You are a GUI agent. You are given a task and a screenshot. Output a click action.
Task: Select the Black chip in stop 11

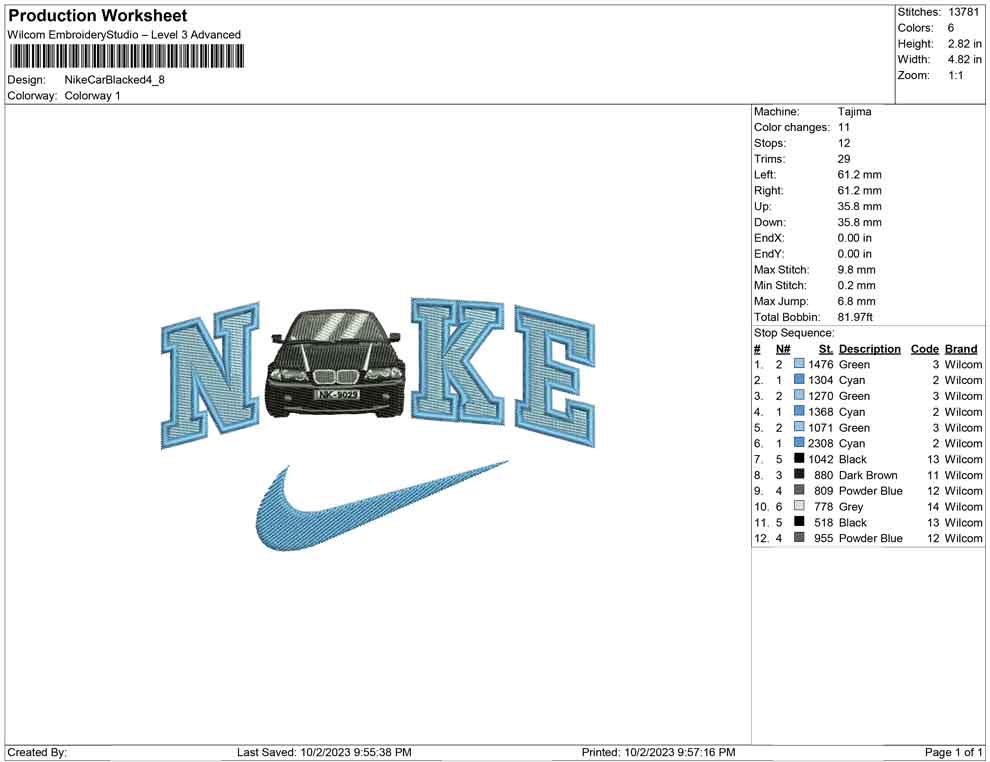coord(799,522)
